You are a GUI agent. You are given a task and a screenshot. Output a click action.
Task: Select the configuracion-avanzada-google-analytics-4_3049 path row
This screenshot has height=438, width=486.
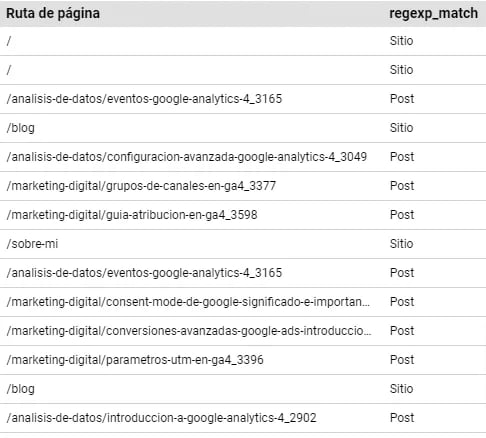pos(243,157)
